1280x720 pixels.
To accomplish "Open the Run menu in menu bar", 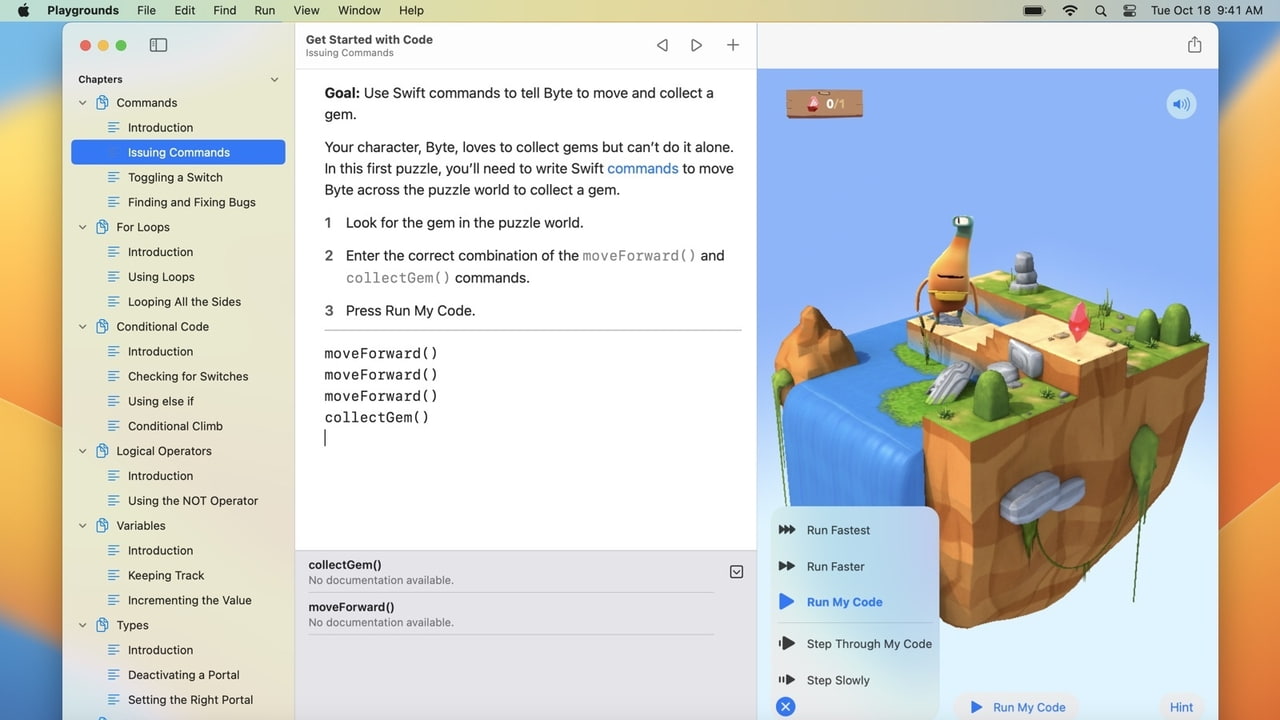I will click(265, 10).
